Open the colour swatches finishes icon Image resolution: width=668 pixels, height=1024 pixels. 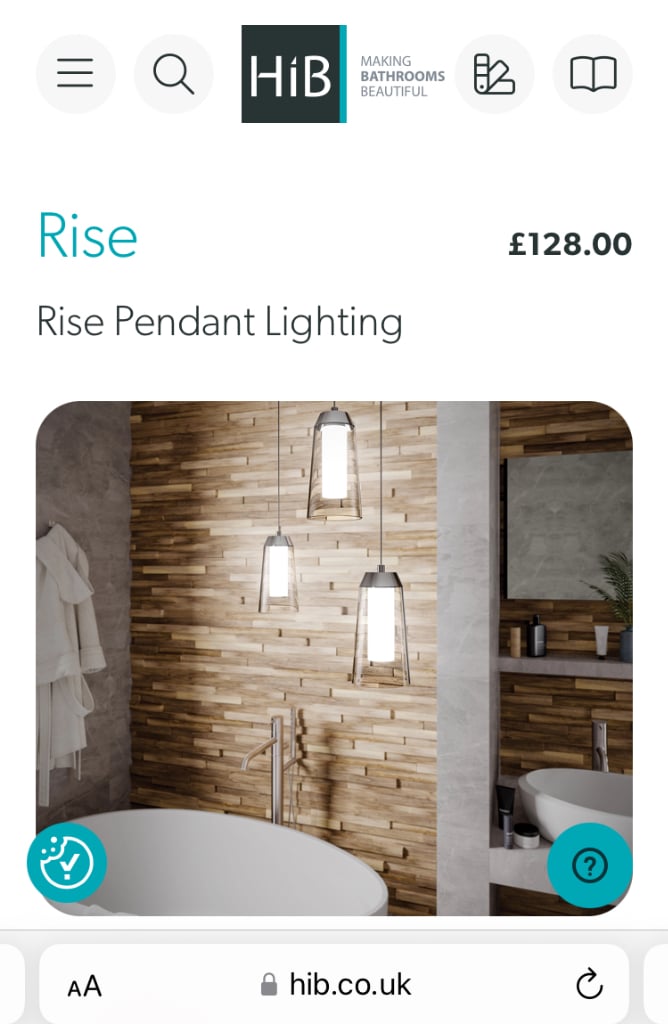tap(494, 74)
